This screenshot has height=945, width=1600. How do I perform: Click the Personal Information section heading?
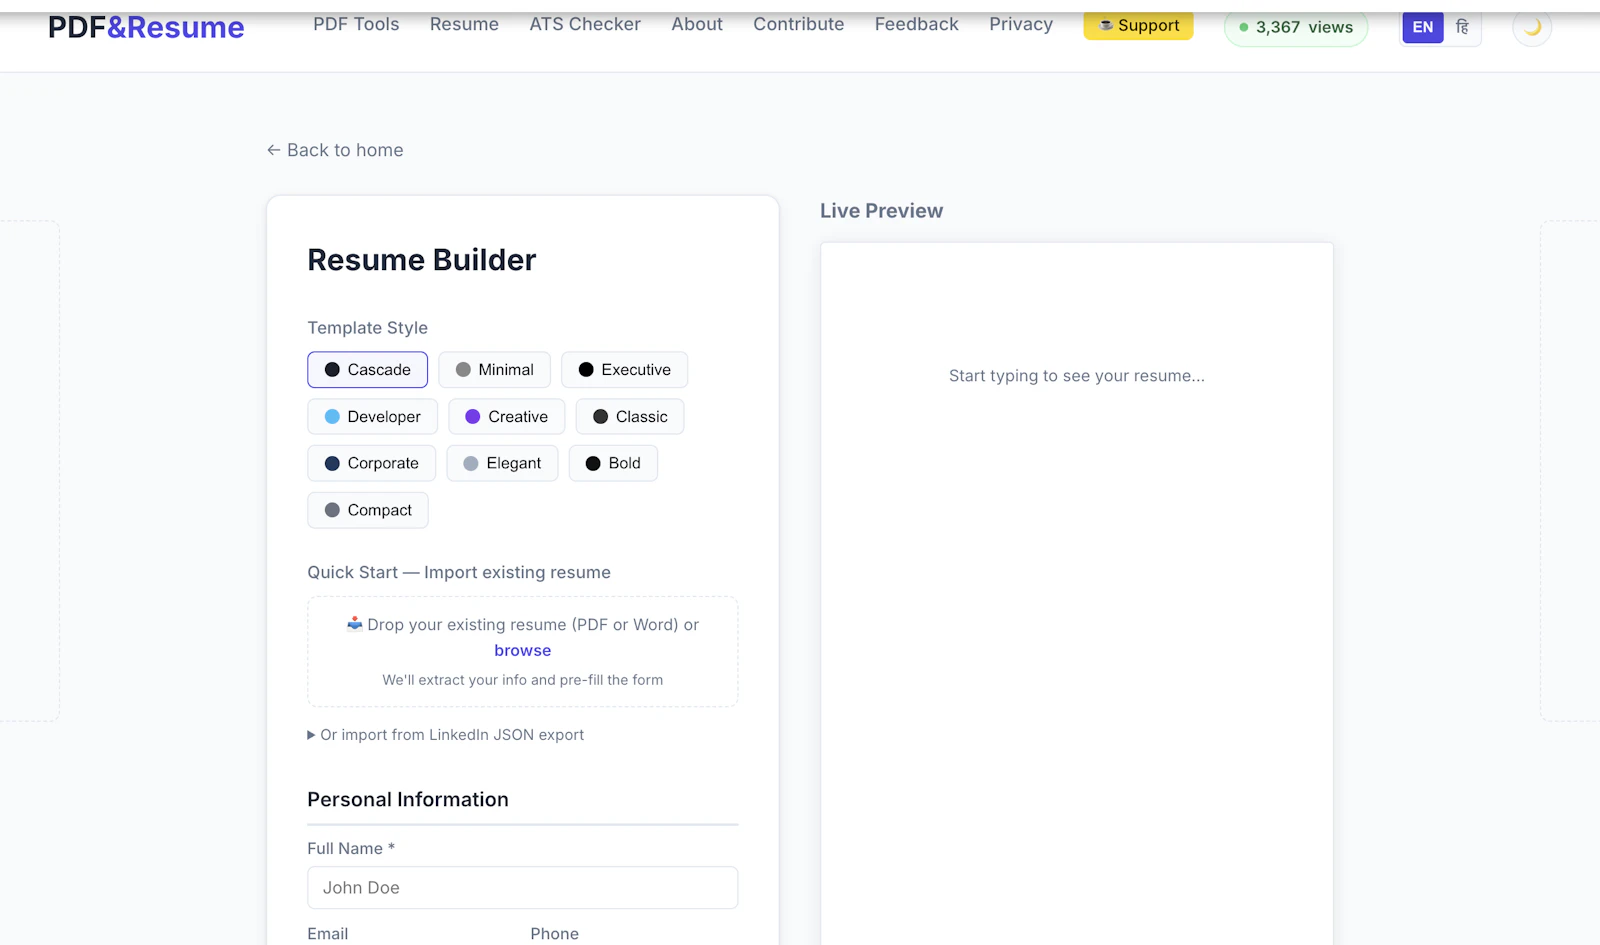408,800
